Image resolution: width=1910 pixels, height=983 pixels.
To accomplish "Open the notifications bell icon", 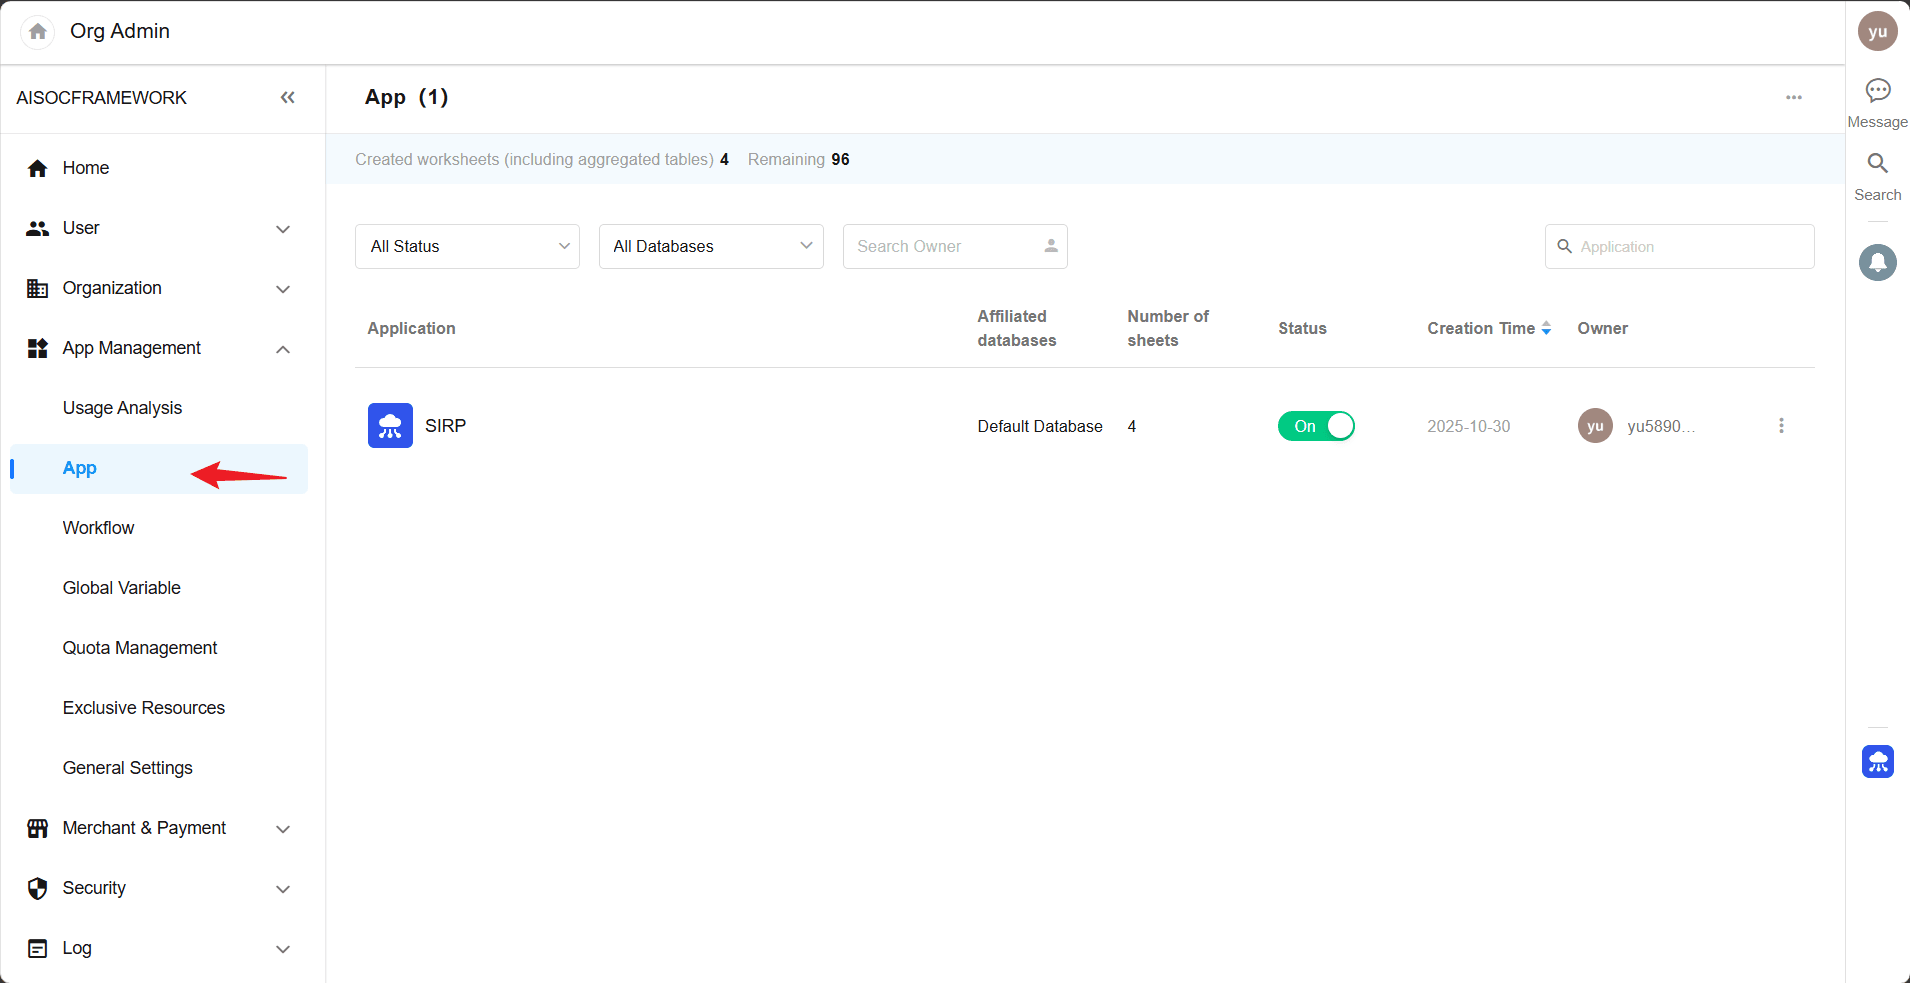I will pos(1877,262).
